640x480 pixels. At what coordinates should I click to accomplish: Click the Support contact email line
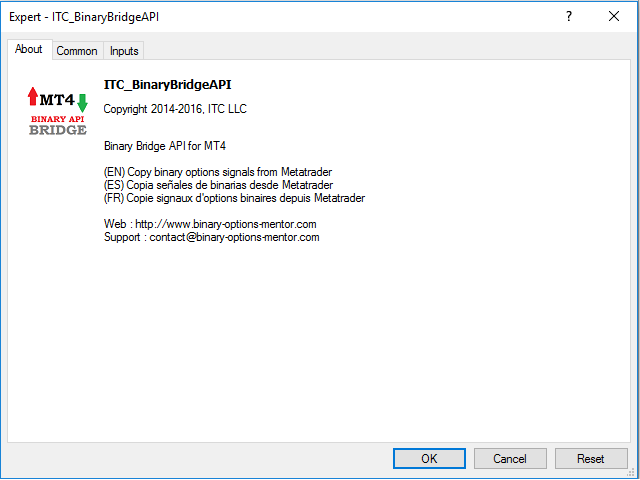click(212, 237)
